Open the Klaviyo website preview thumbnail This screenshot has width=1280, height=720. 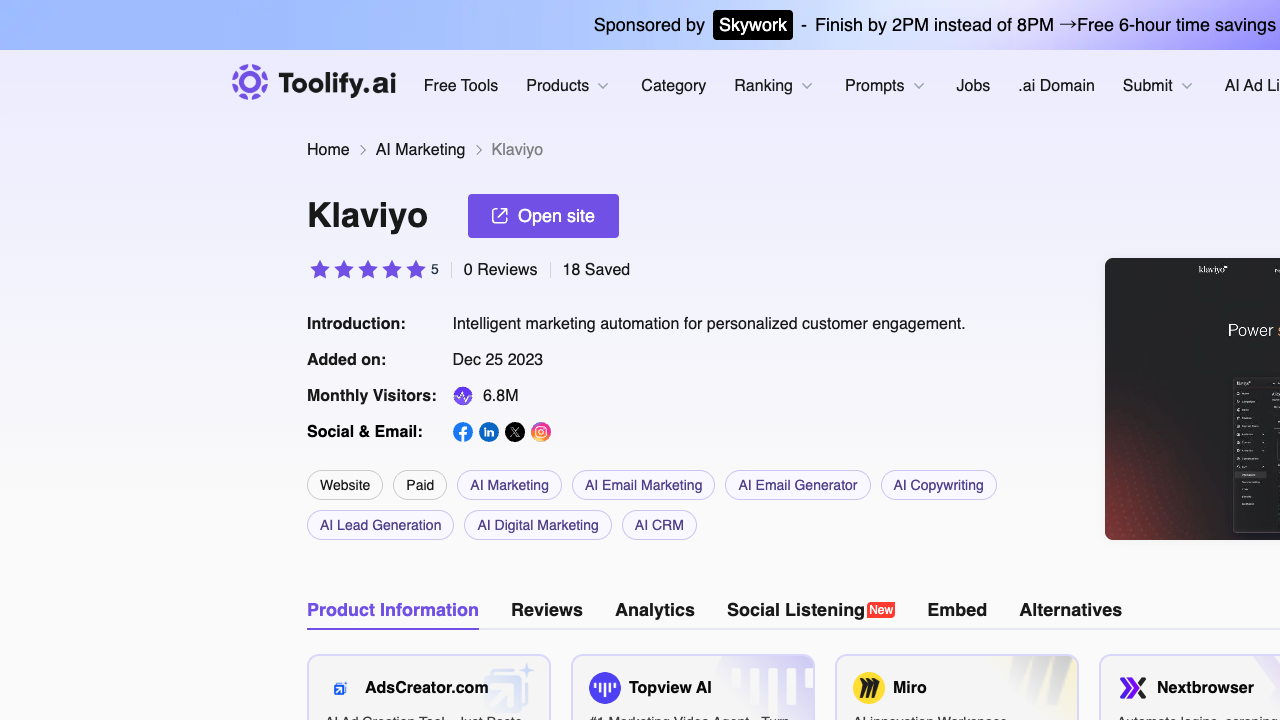(1192, 399)
